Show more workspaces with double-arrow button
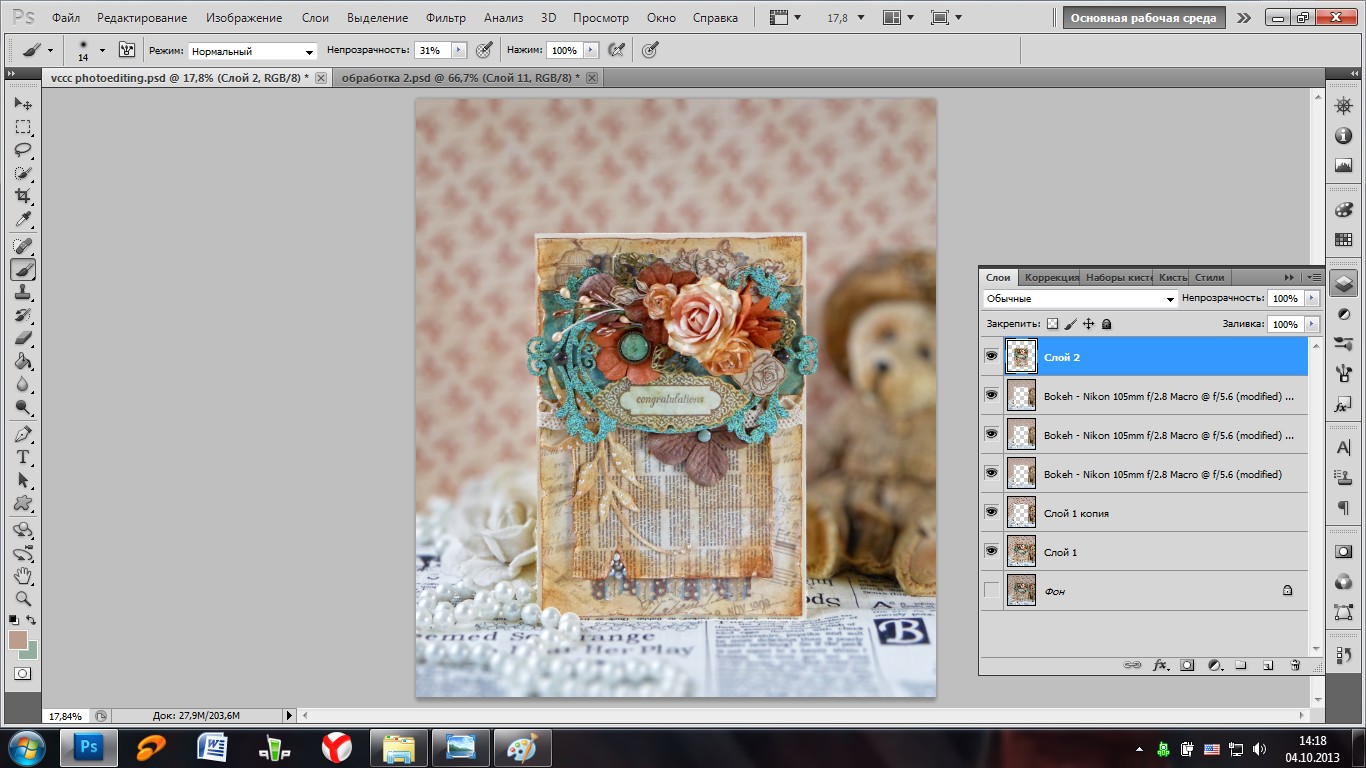The width and height of the screenshot is (1366, 768). tap(1243, 18)
